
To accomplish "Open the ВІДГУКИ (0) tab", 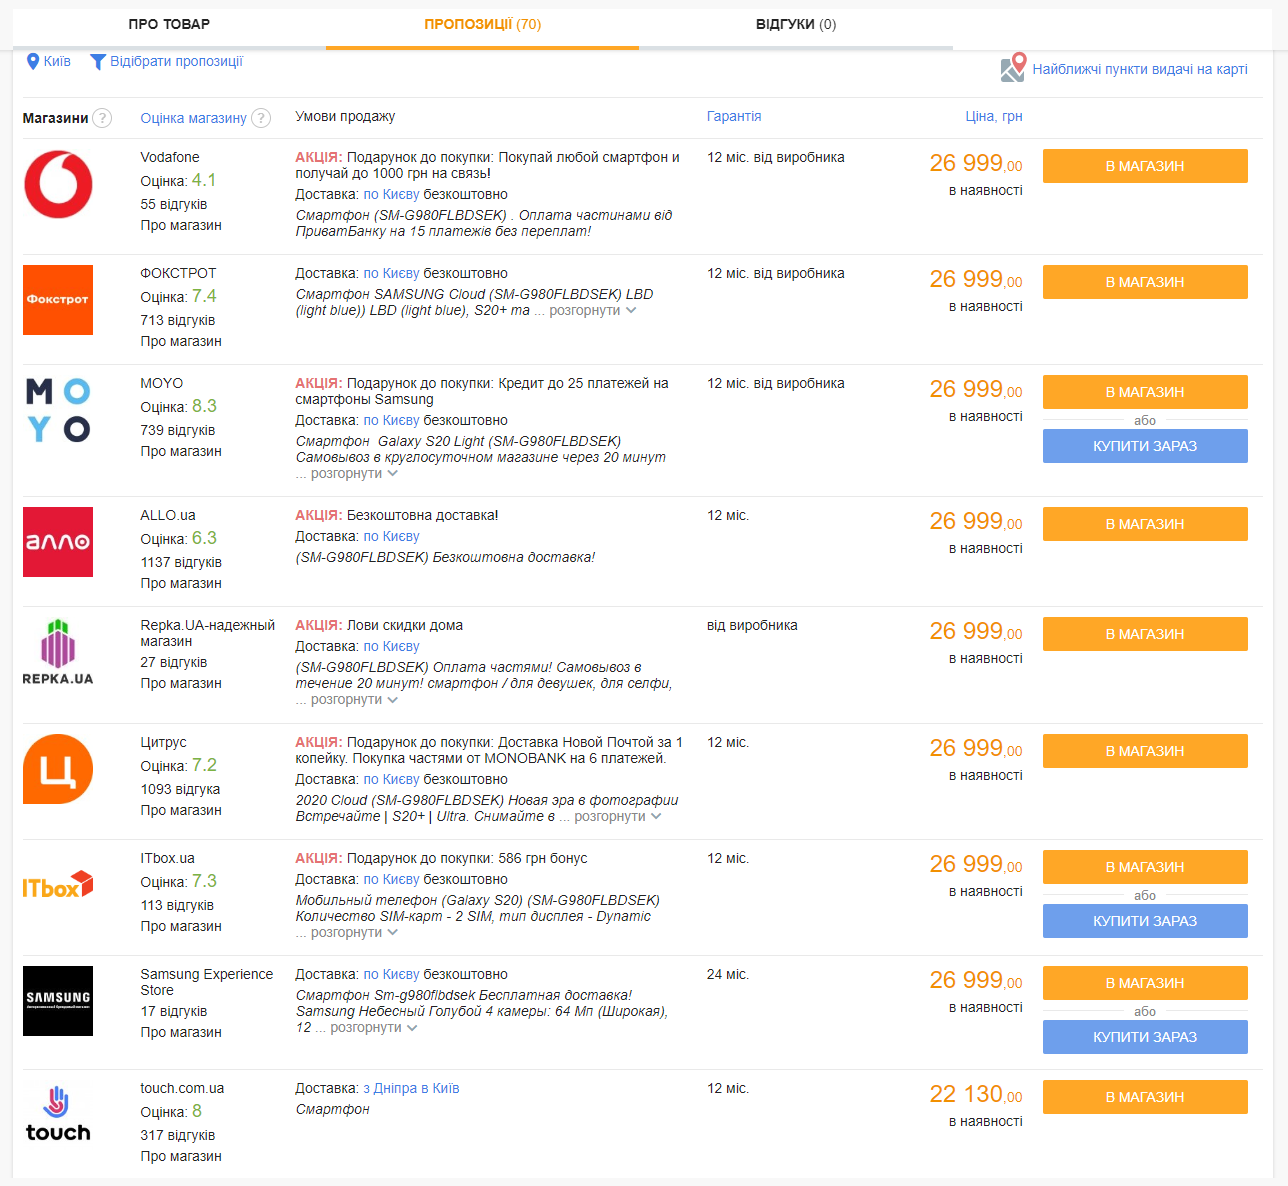I will [x=796, y=25].
